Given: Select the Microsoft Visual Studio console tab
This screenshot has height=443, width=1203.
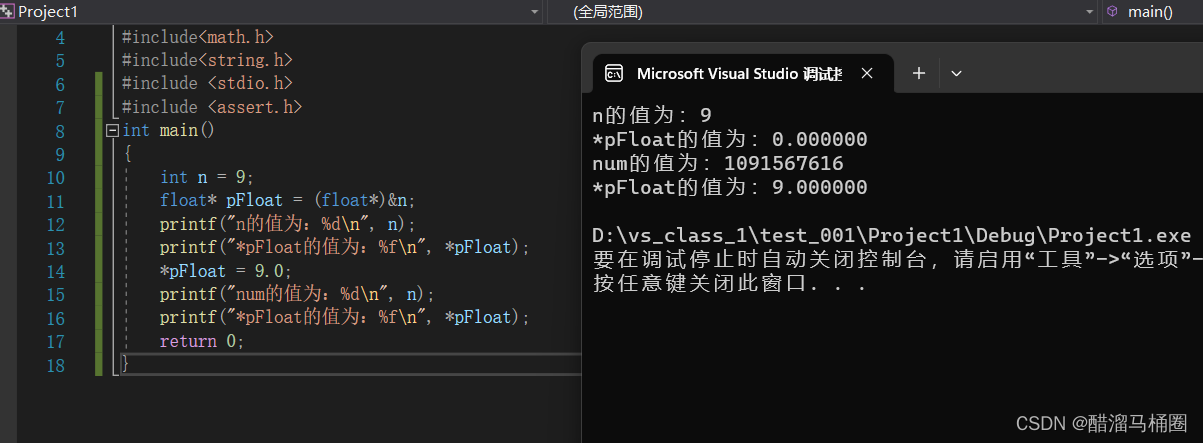Looking at the screenshot, I should [x=738, y=73].
